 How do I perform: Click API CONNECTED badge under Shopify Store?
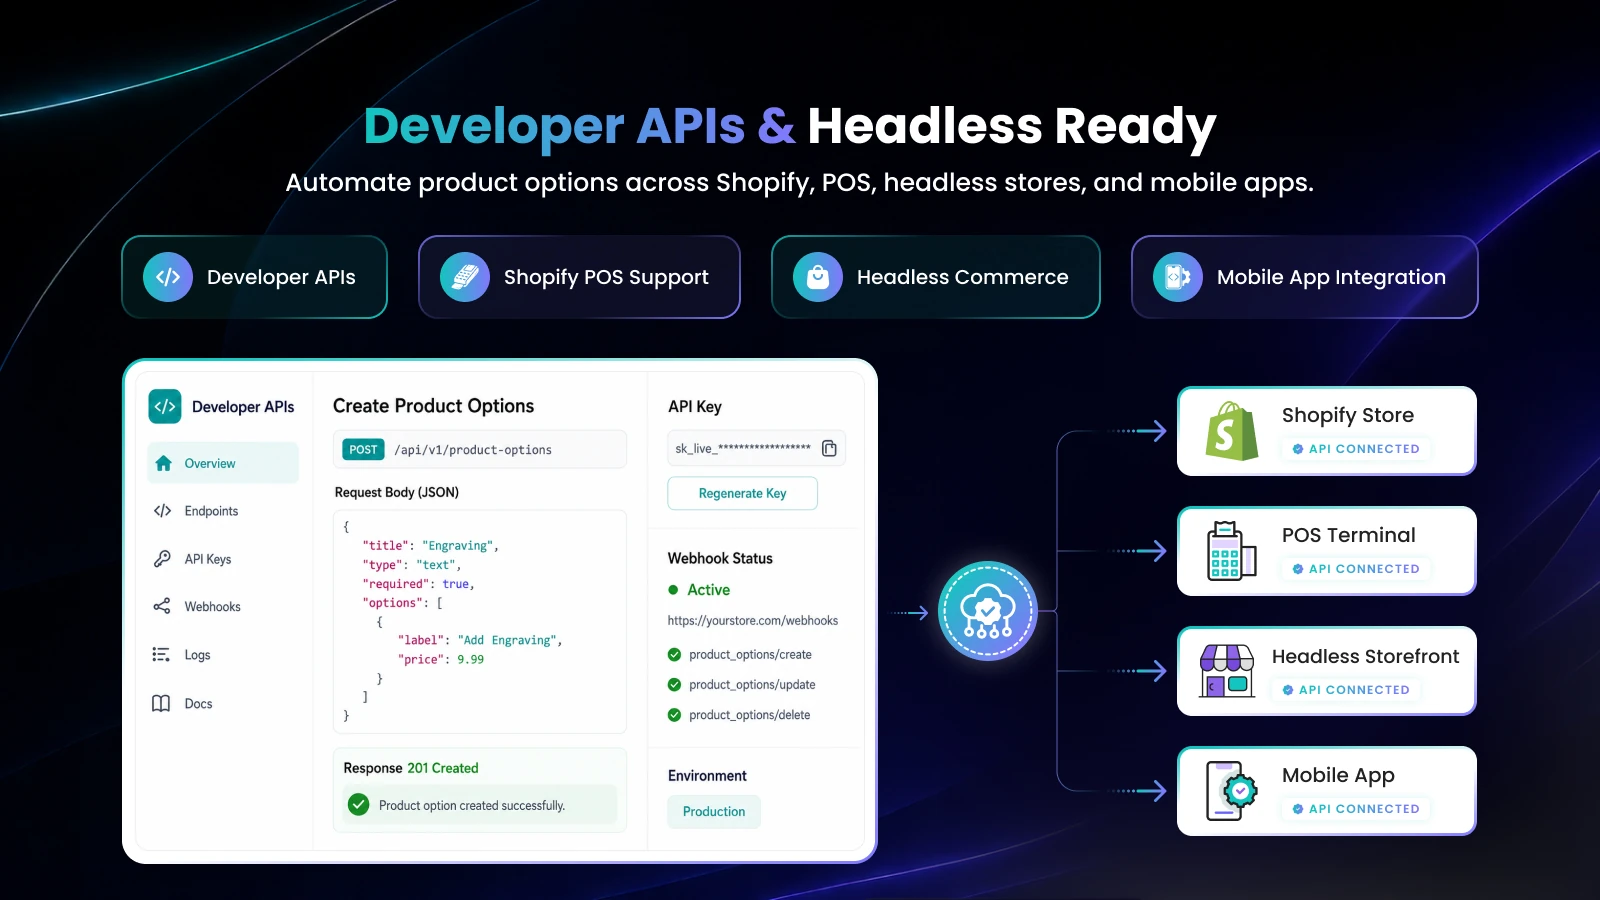[1356, 449]
